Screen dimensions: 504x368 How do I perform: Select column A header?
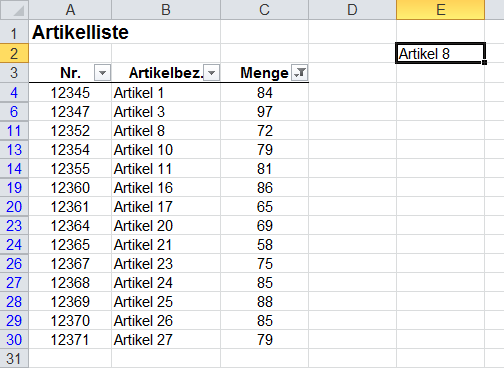pyautogui.click(x=70, y=10)
